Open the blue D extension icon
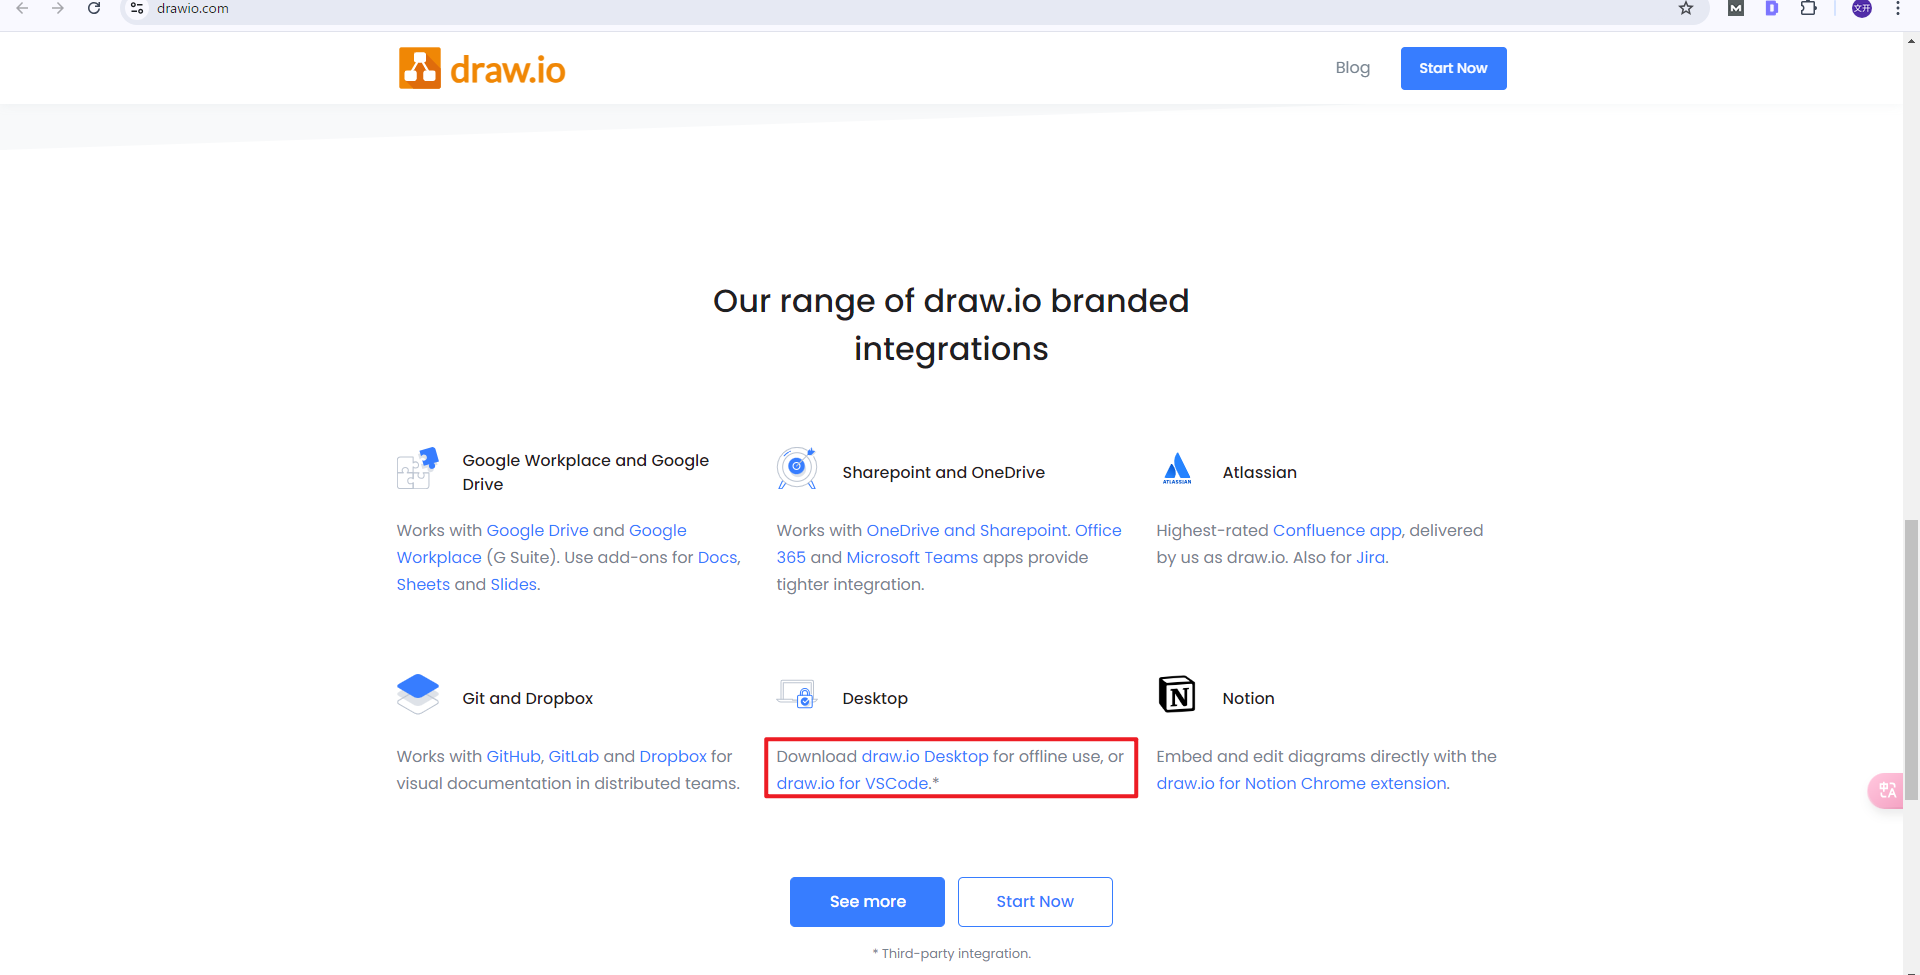This screenshot has height=975, width=1920. click(1772, 9)
